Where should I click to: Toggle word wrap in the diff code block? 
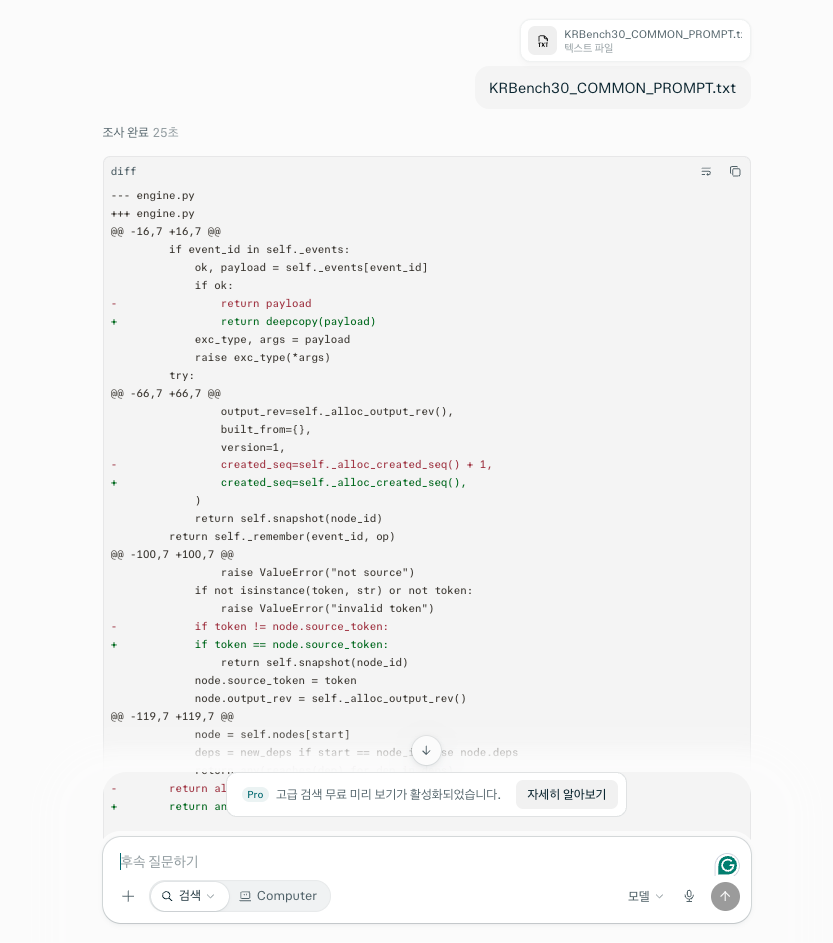pyautogui.click(x=706, y=172)
